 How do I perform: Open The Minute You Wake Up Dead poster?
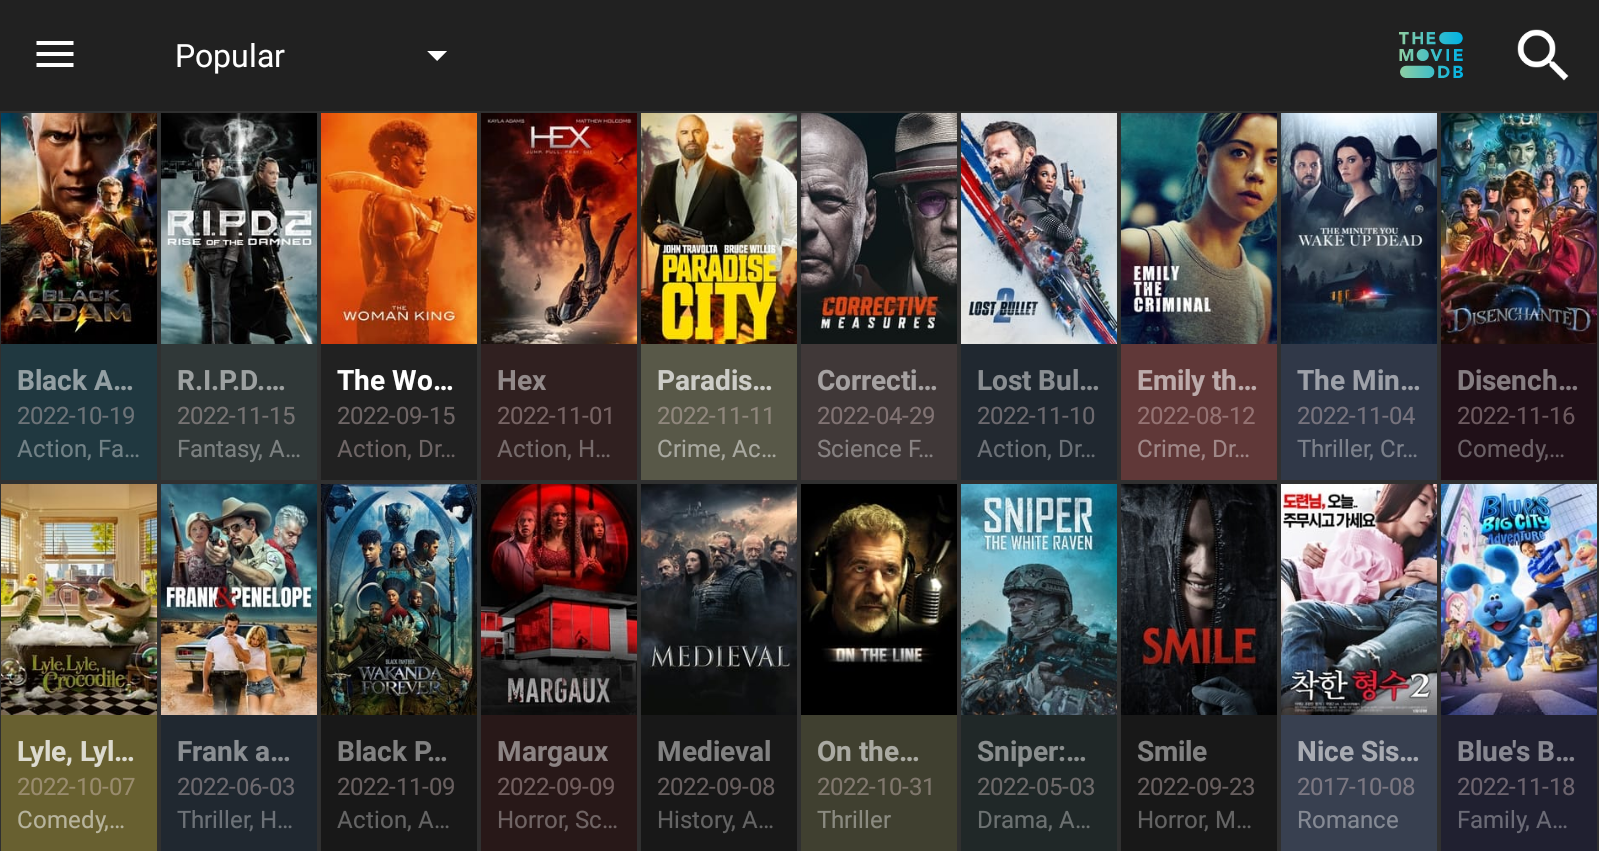pos(1359,228)
